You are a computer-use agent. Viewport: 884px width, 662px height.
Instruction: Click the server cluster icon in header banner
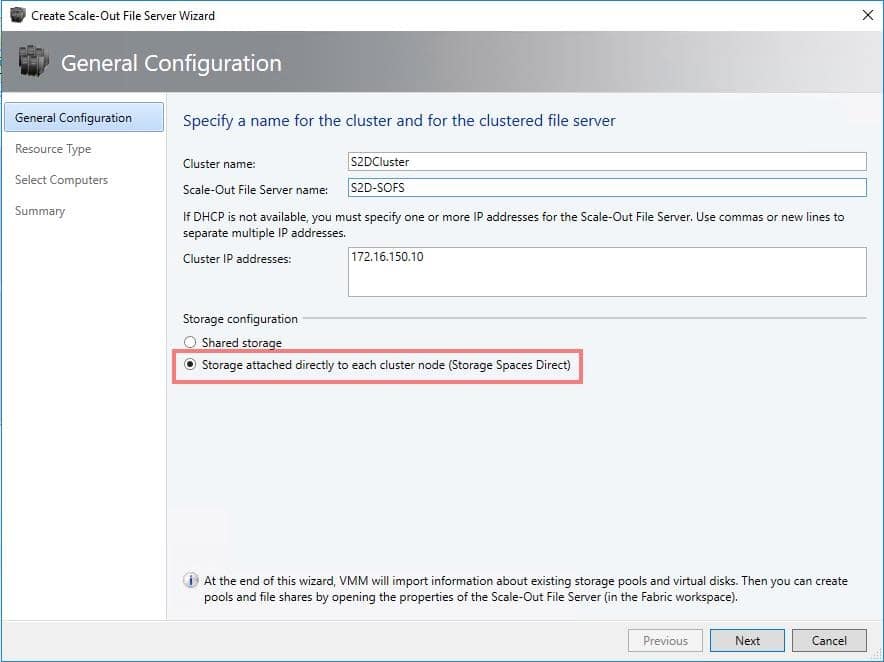coord(33,61)
